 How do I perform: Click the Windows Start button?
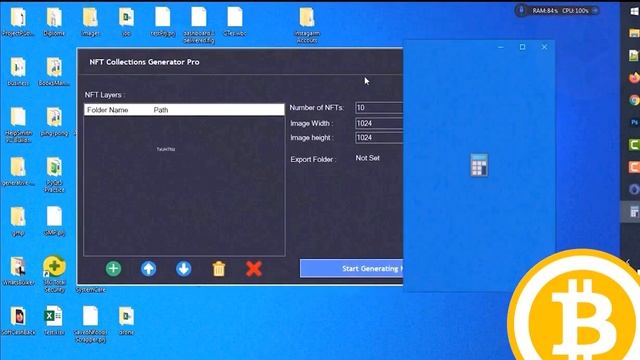[634, 11]
